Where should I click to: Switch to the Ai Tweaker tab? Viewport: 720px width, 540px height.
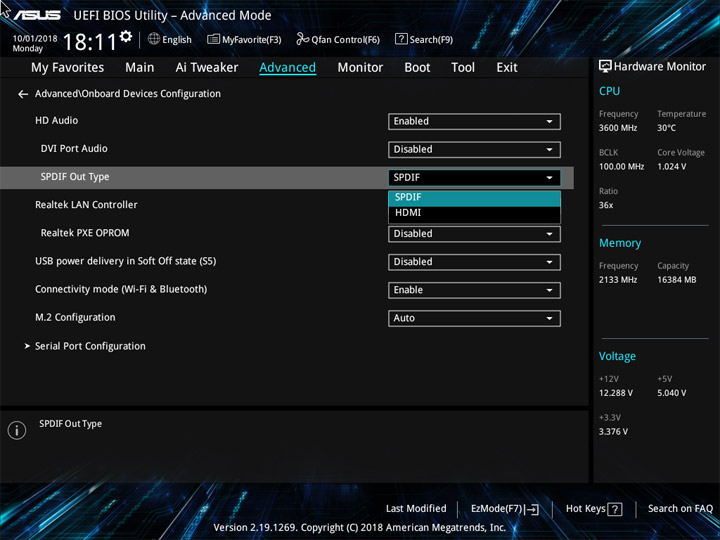pos(207,68)
